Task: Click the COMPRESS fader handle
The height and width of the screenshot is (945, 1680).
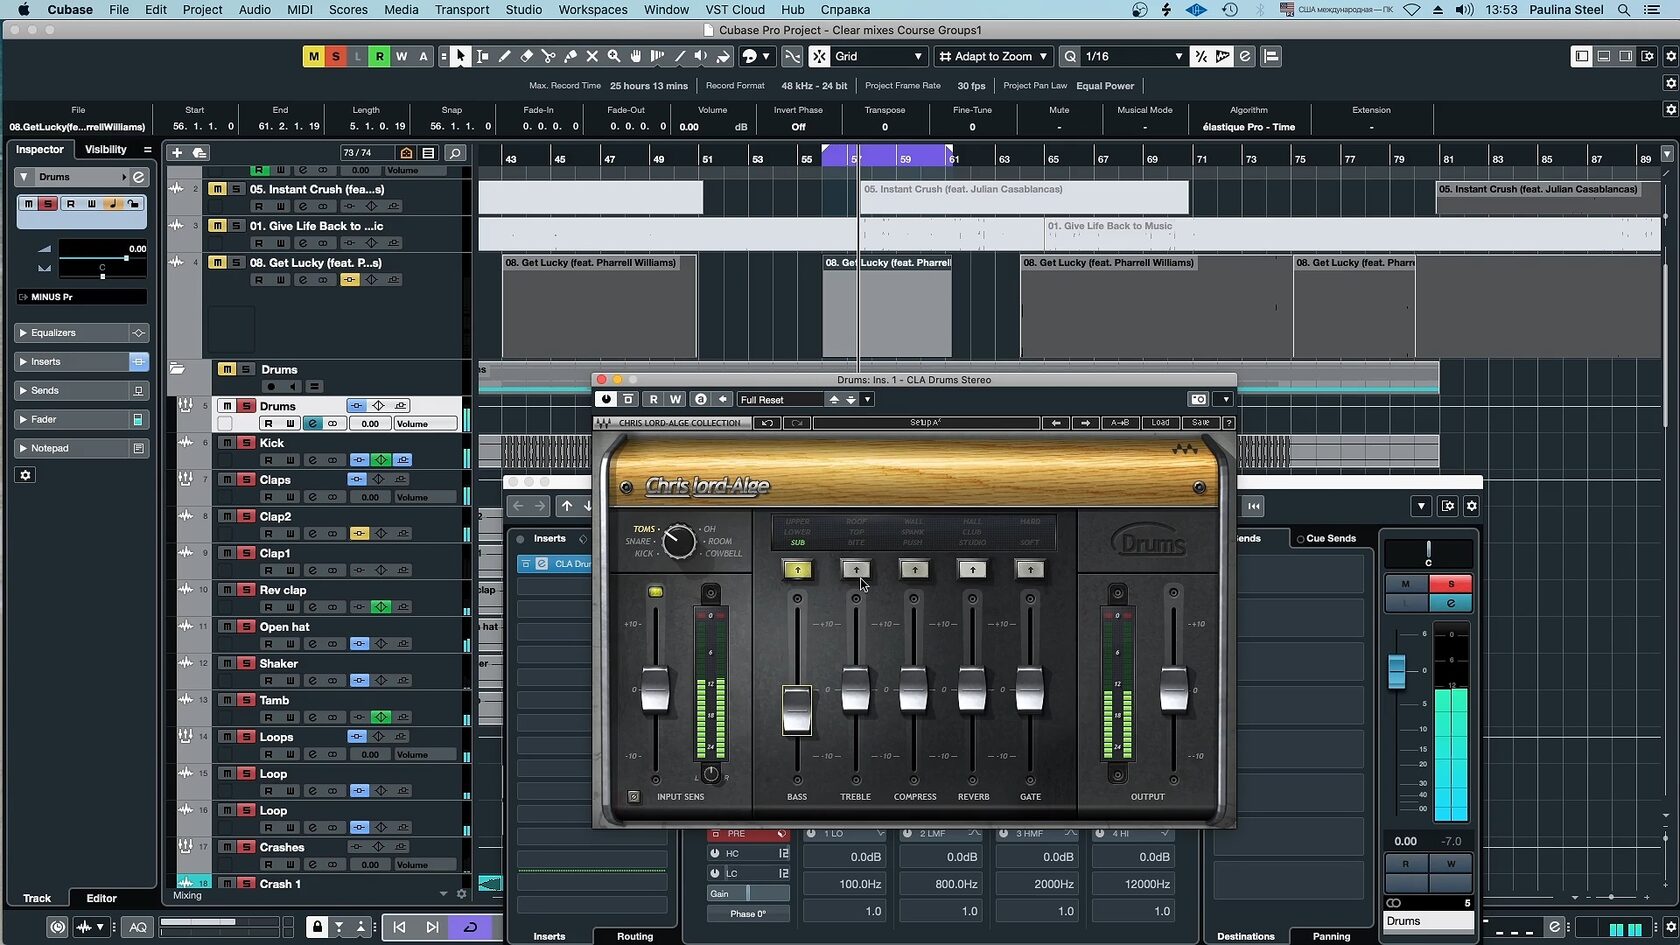Action: (913, 689)
